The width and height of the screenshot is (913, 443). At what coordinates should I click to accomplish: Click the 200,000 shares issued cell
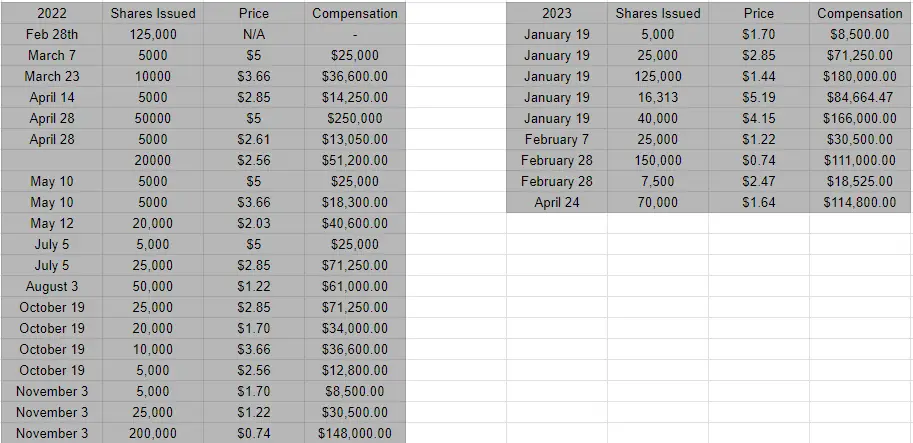[x=153, y=434]
